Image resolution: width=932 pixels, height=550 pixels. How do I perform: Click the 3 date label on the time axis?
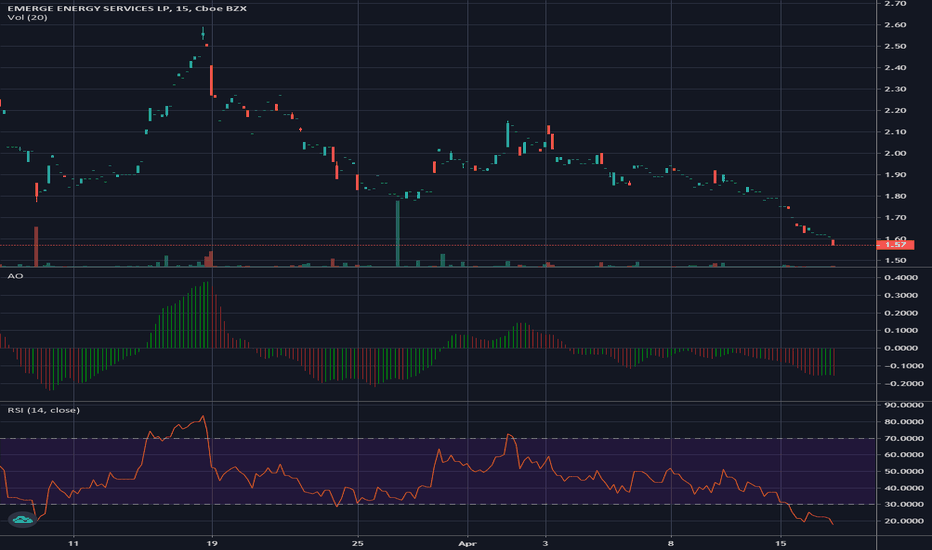pos(546,543)
